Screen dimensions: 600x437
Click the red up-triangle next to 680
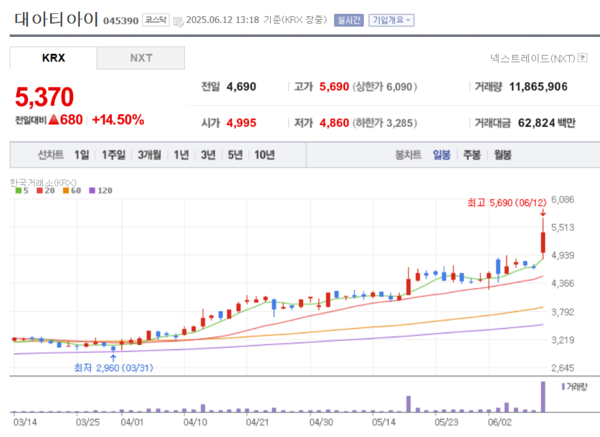(54, 120)
